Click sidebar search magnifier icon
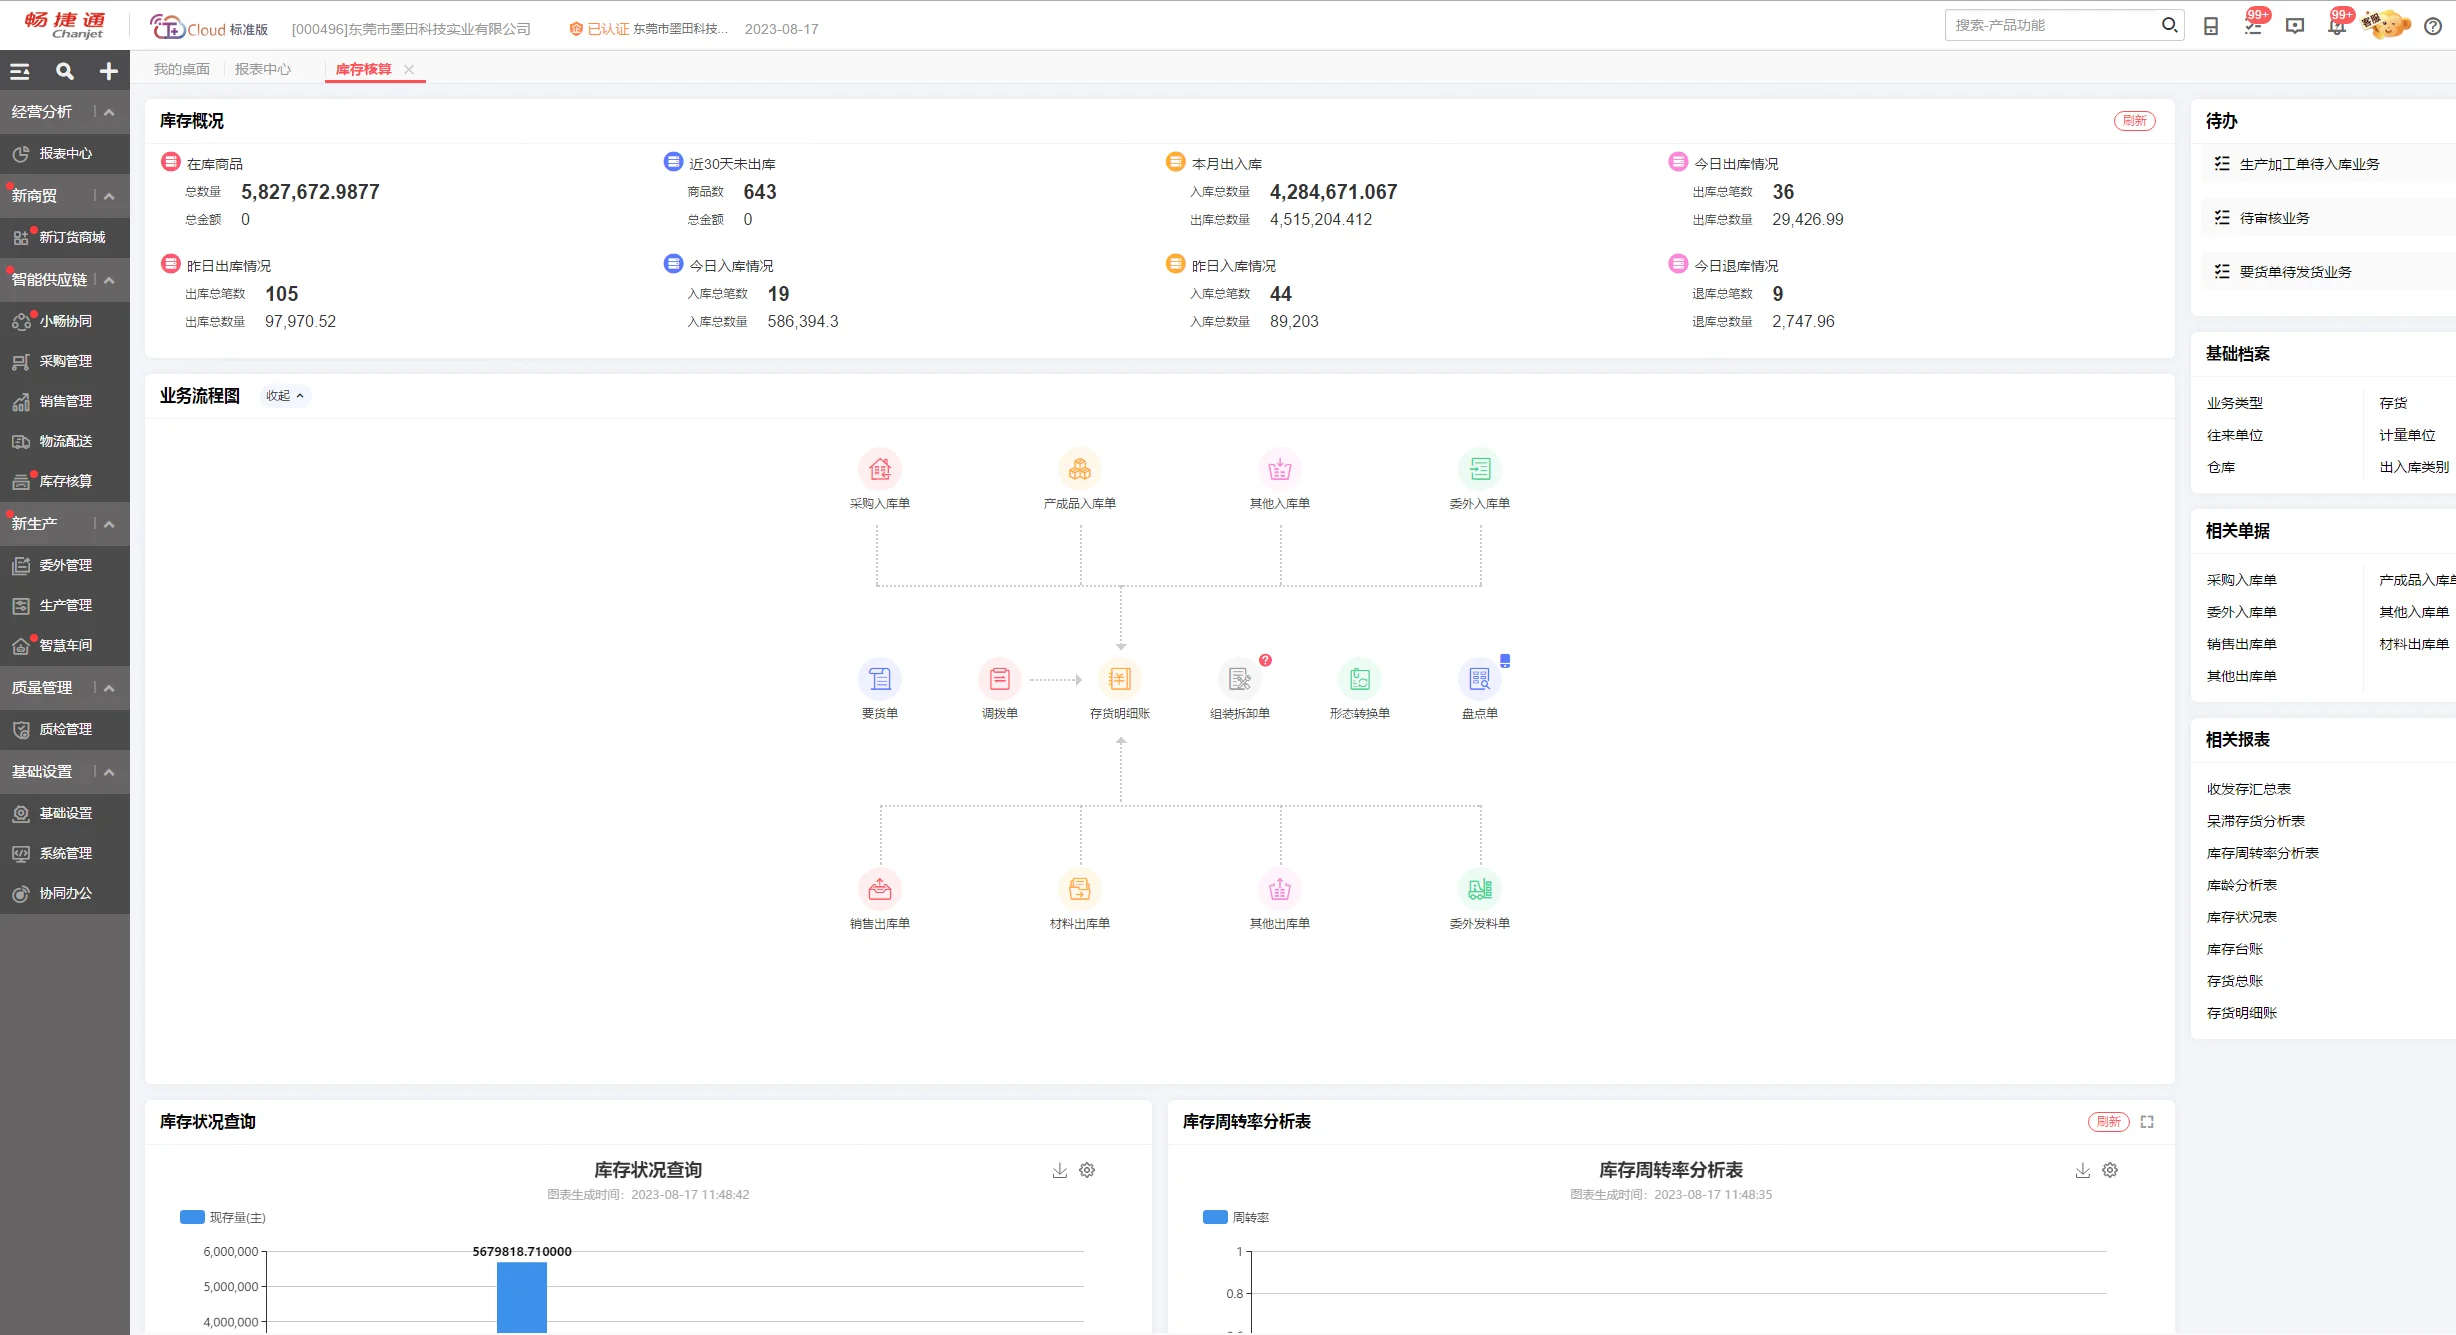The image size is (2456, 1335). 65,71
